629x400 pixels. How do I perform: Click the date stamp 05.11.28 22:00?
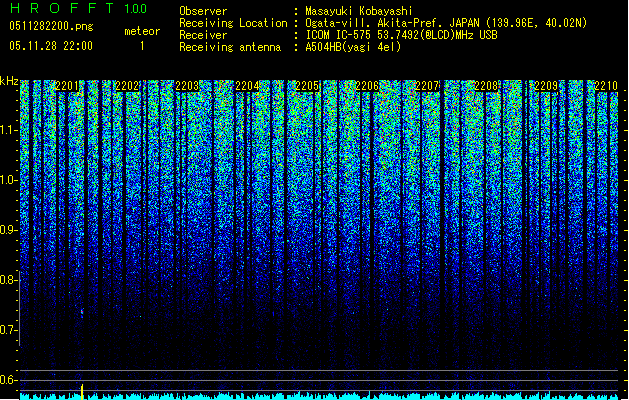coord(51,46)
